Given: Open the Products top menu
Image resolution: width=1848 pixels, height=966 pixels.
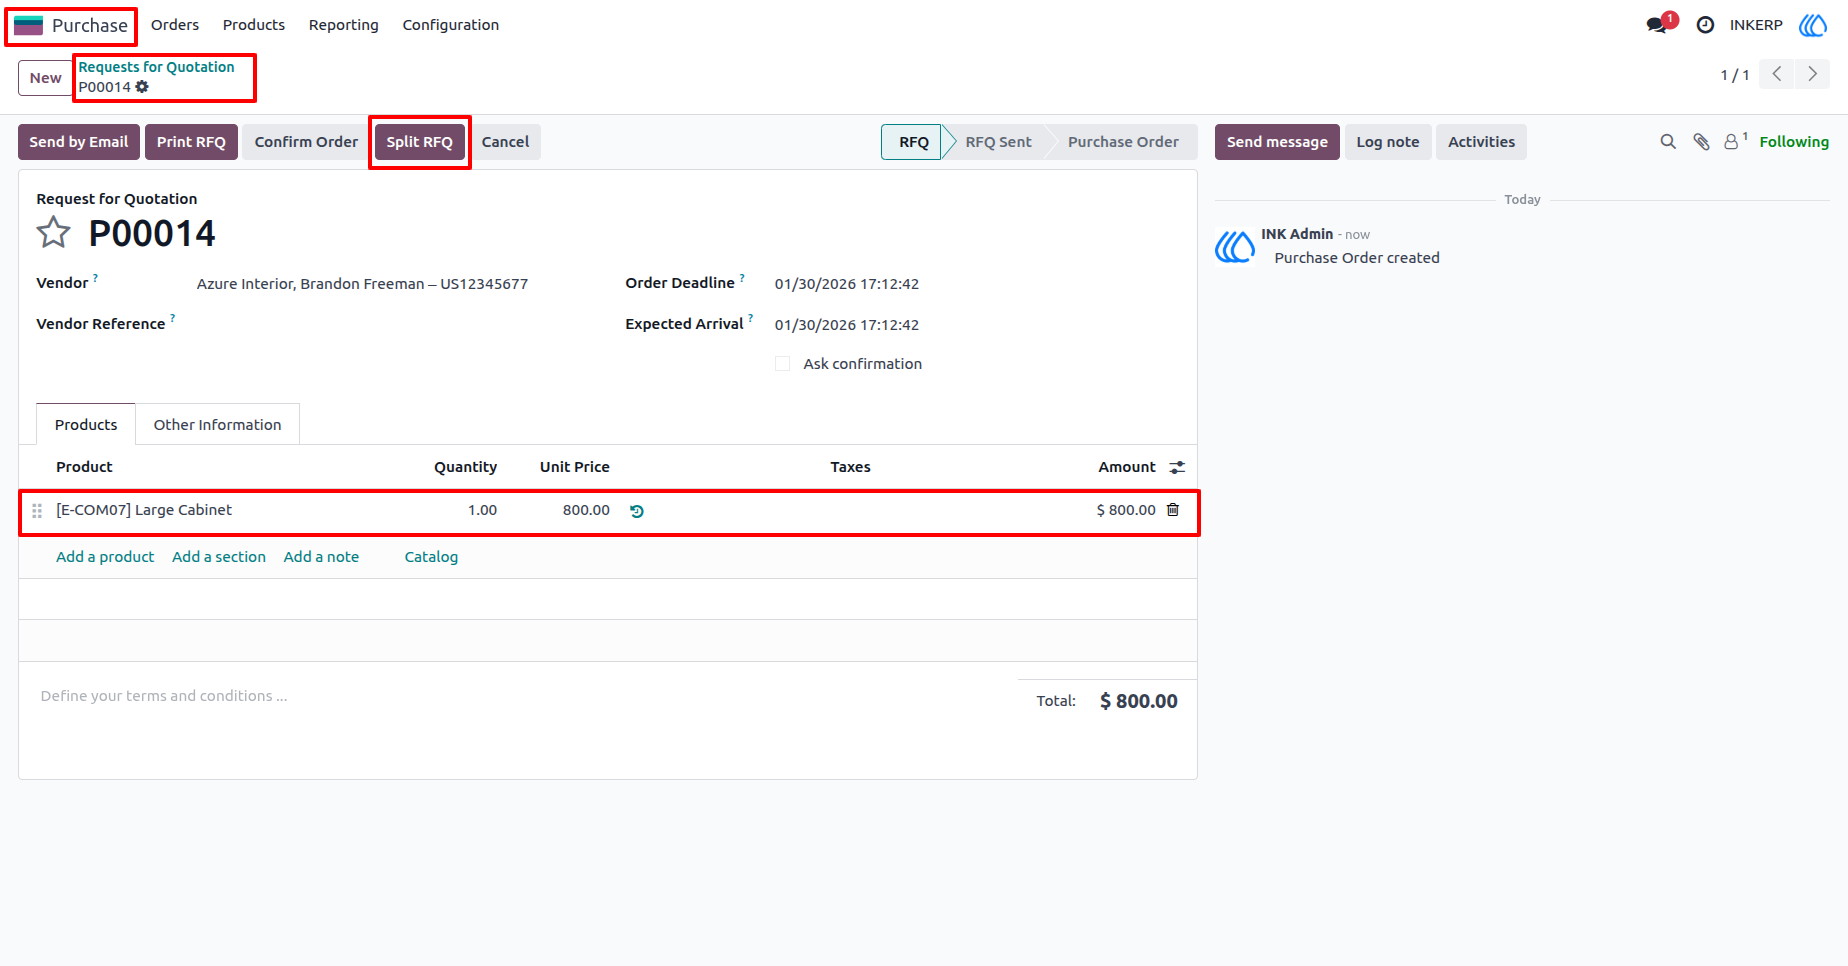Looking at the screenshot, I should tap(254, 25).
